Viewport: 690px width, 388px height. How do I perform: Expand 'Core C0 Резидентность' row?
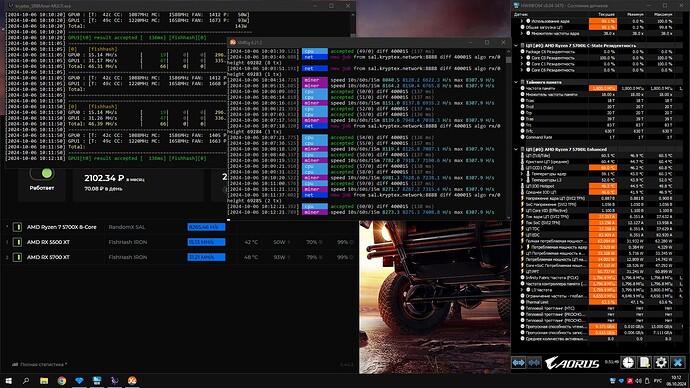pyautogui.click(x=522, y=58)
